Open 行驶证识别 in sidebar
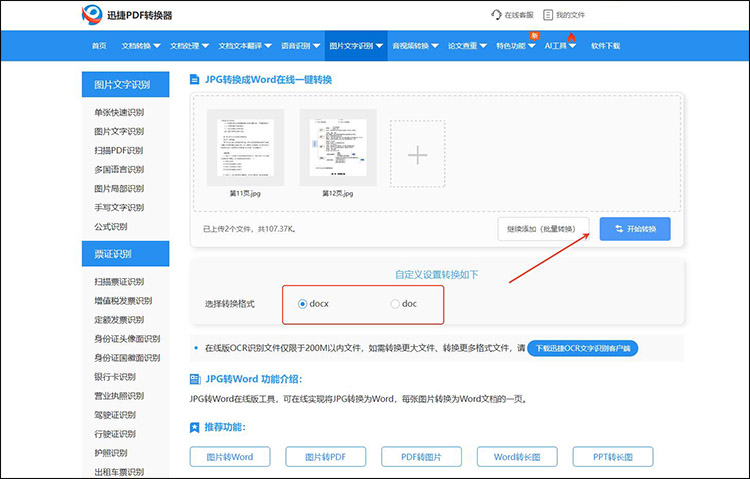 tap(115, 434)
